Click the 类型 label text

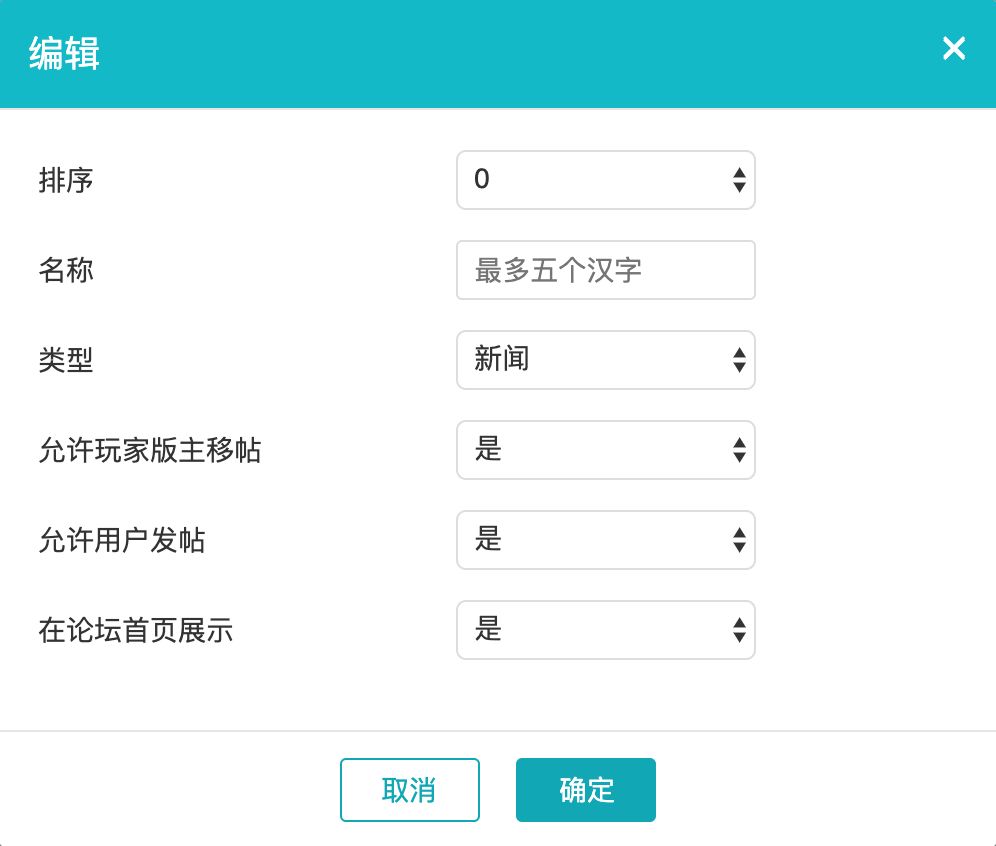point(66,360)
